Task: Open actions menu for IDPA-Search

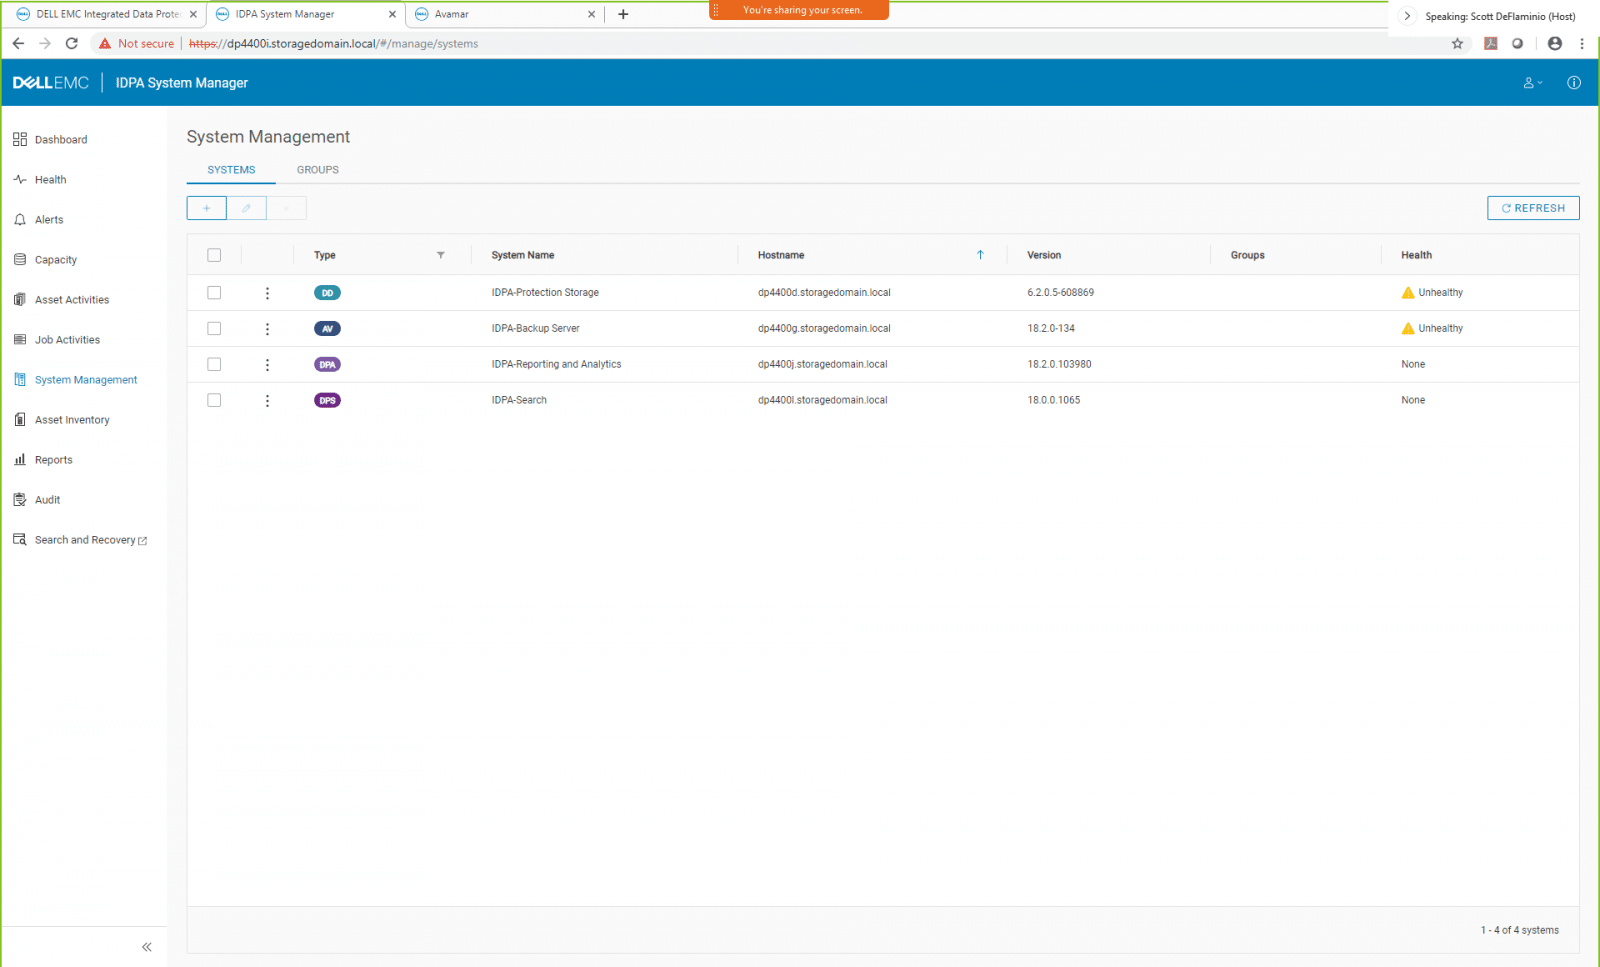Action: click(267, 400)
